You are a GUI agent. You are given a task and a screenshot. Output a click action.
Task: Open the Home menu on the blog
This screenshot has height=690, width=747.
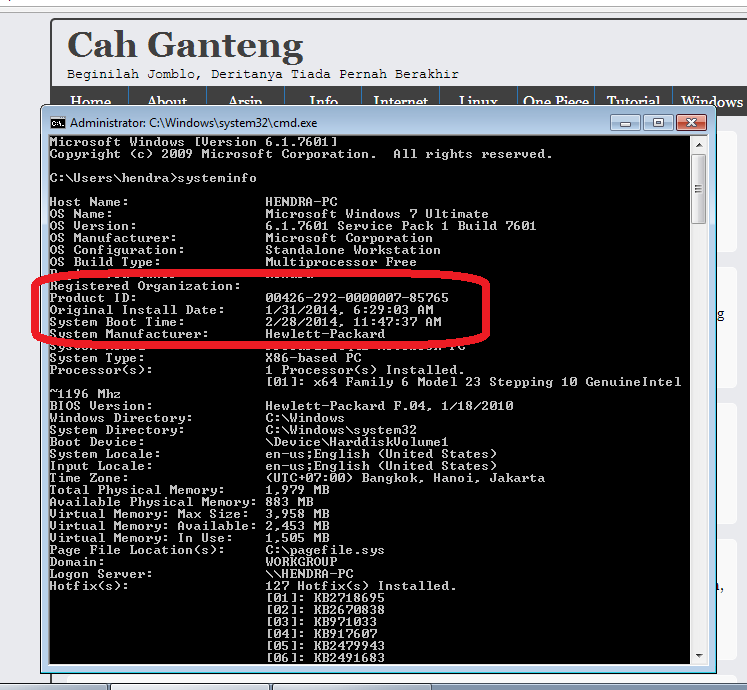coord(91,101)
